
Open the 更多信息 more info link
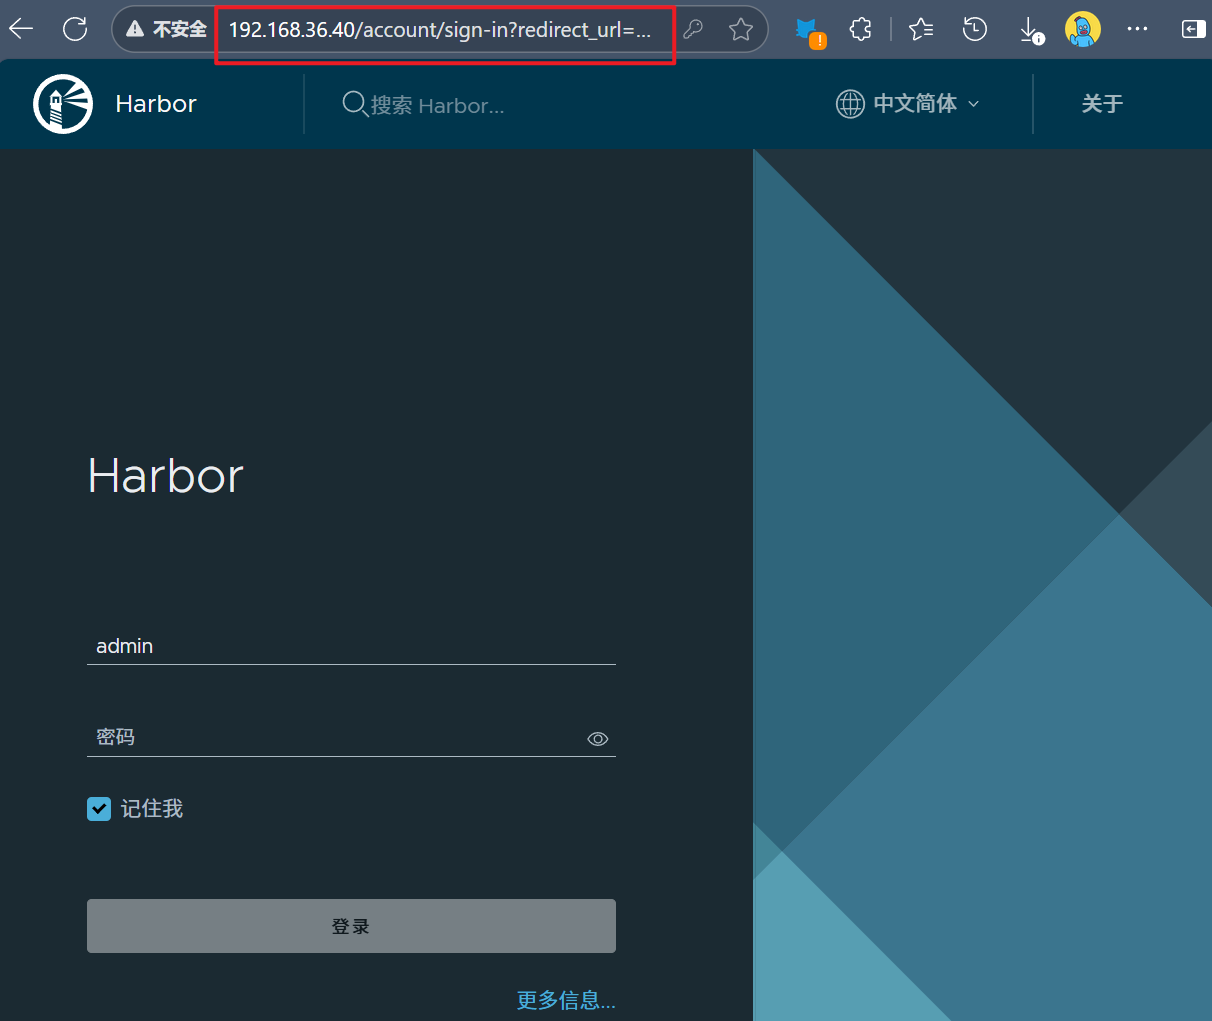coord(566,1000)
